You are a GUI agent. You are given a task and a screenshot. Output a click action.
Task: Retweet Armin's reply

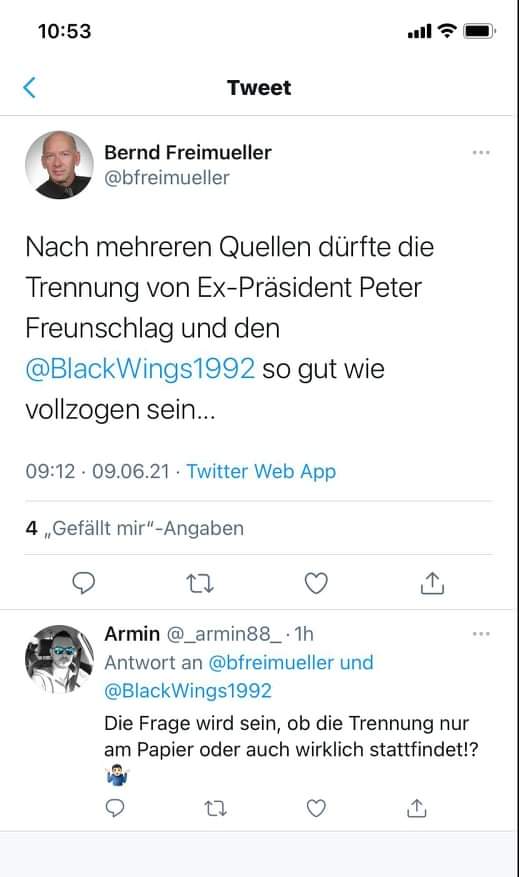click(x=215, y=808)
